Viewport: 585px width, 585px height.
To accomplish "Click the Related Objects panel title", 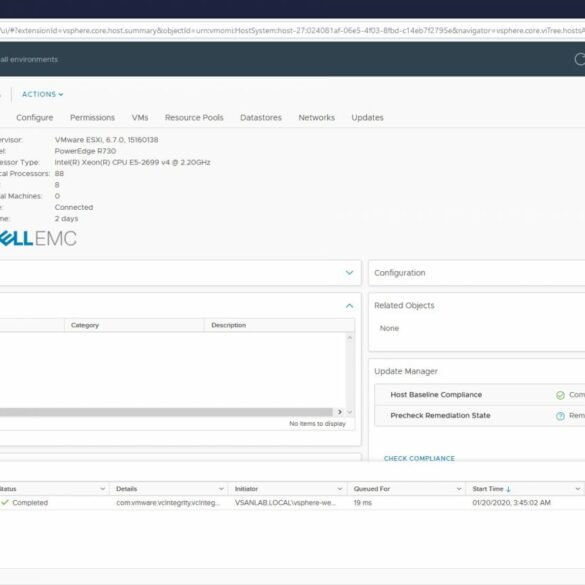I will click(x=404, y=306).
